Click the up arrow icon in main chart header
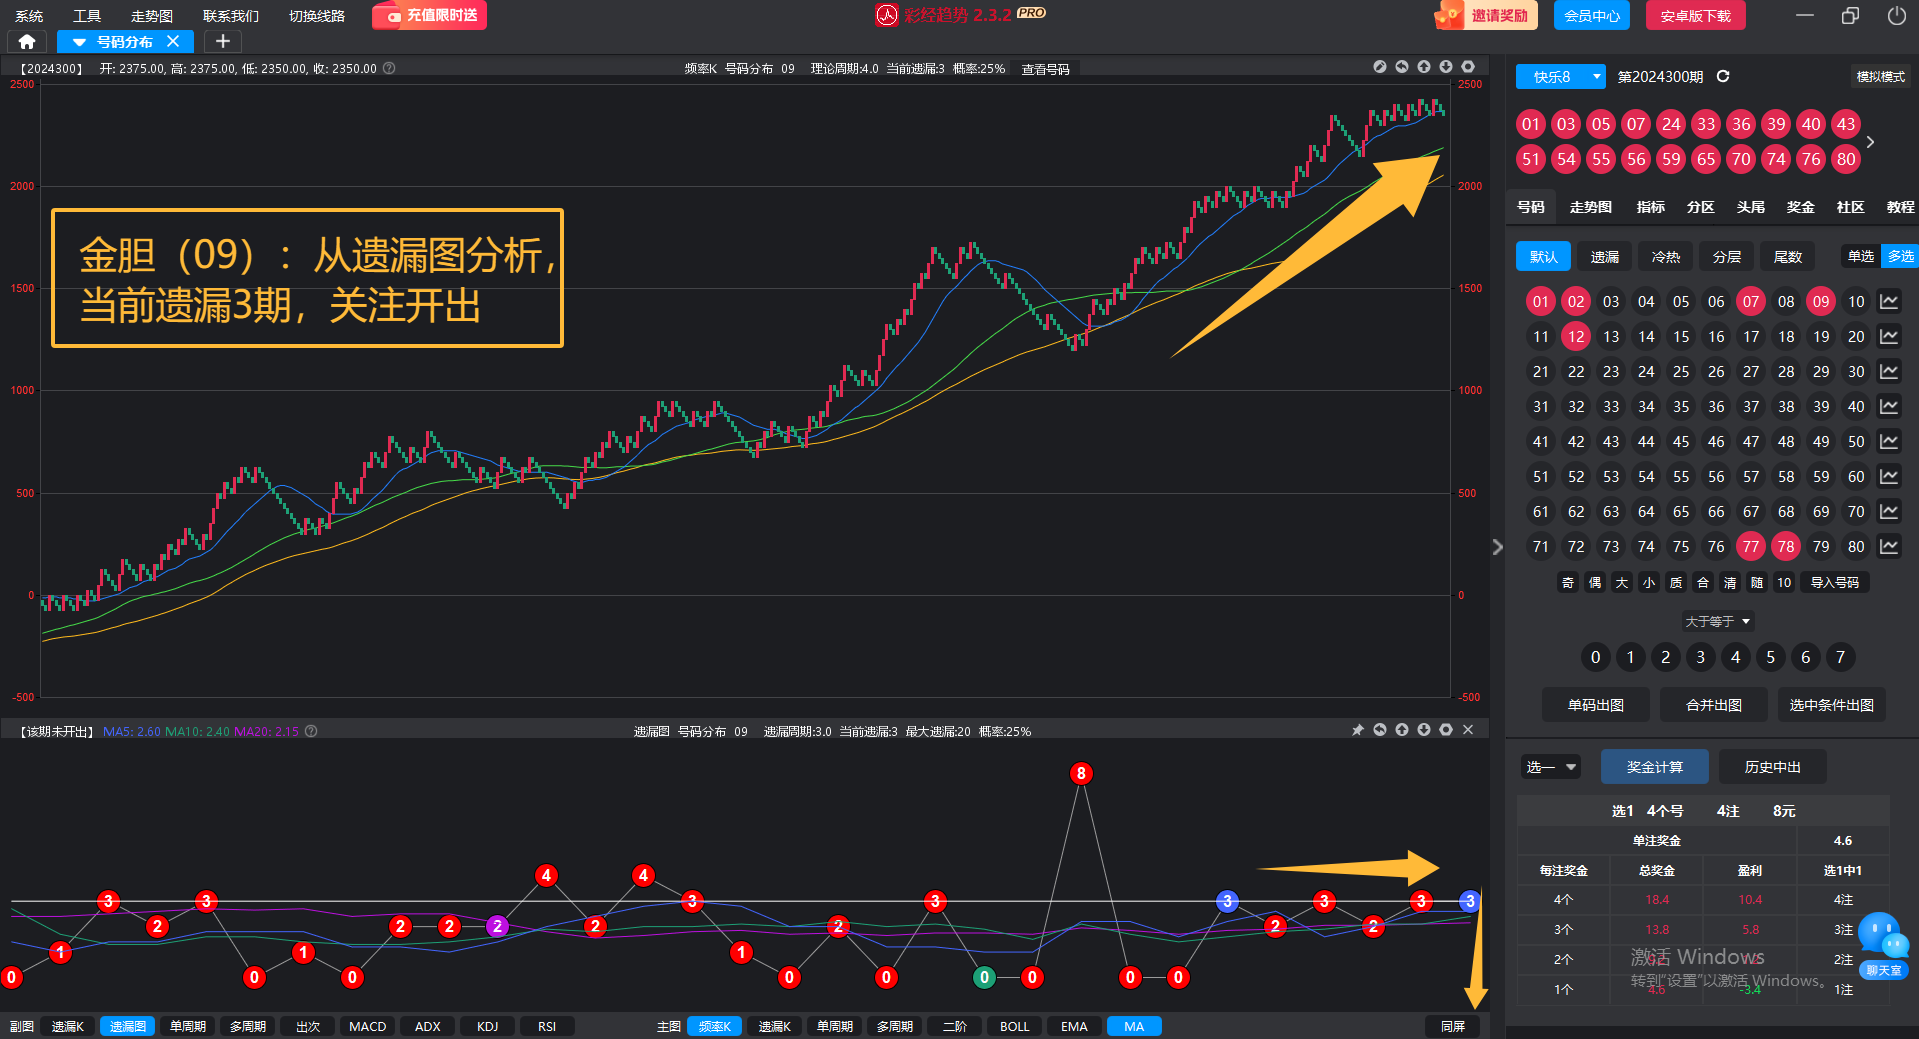1919x1039 pixels. (x=1424, y=67)
